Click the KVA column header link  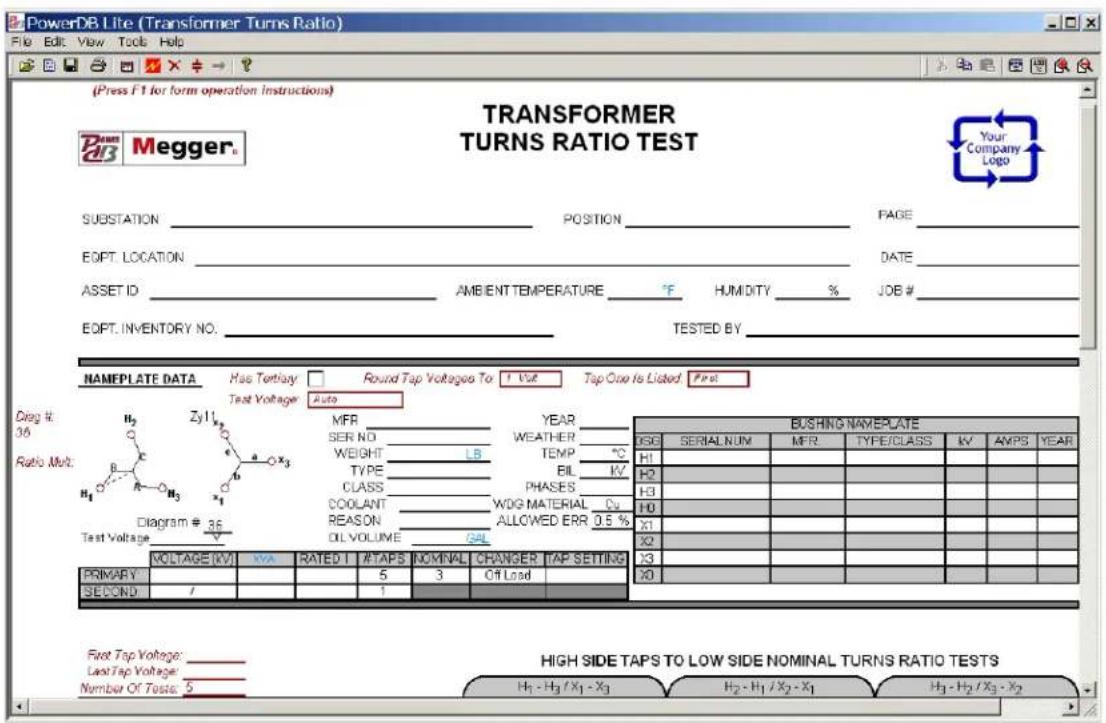pyautogui.click(x=265, y=559)
